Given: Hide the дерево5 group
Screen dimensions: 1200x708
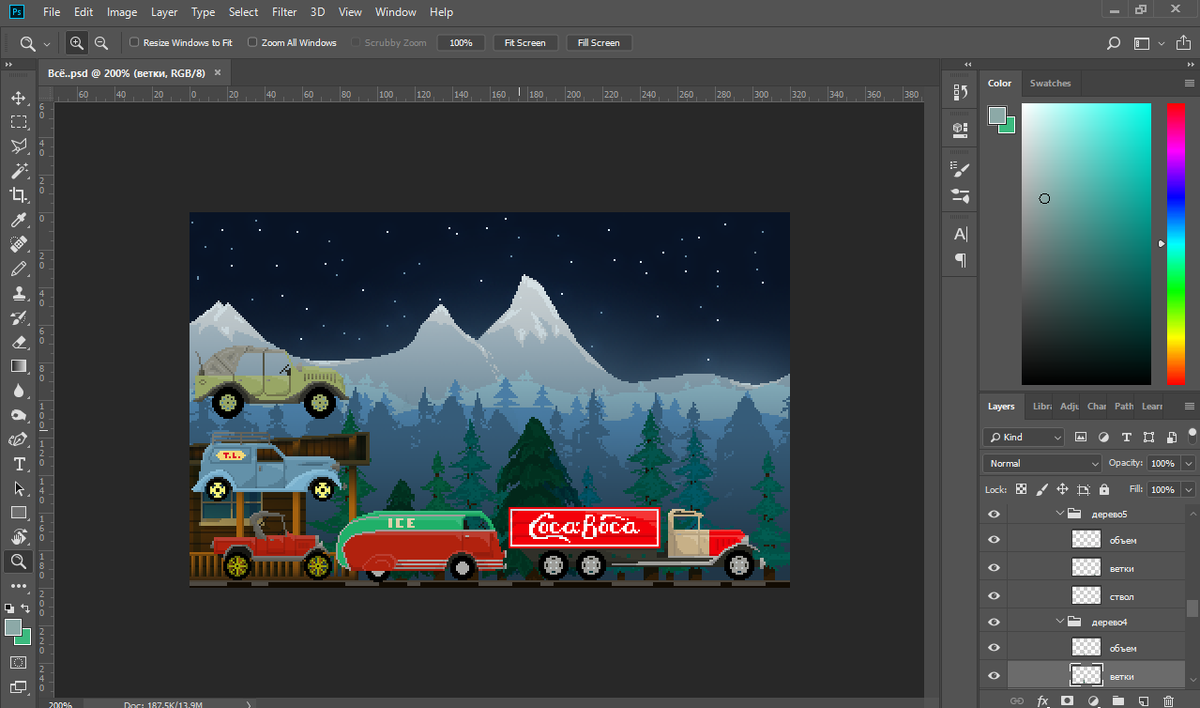Looking at the screenshot, I should tap(993, 513).
